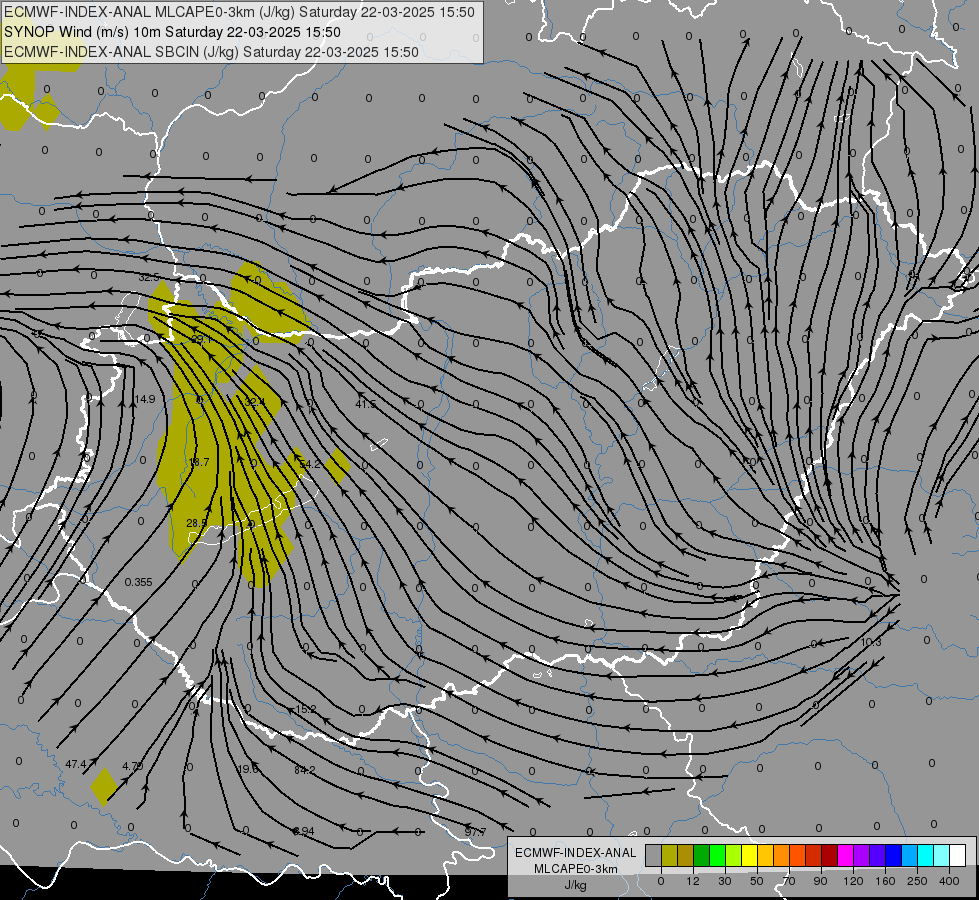Select the legend tick label 250
Viewport: 979px width, 900px height.
pos(917,881)
